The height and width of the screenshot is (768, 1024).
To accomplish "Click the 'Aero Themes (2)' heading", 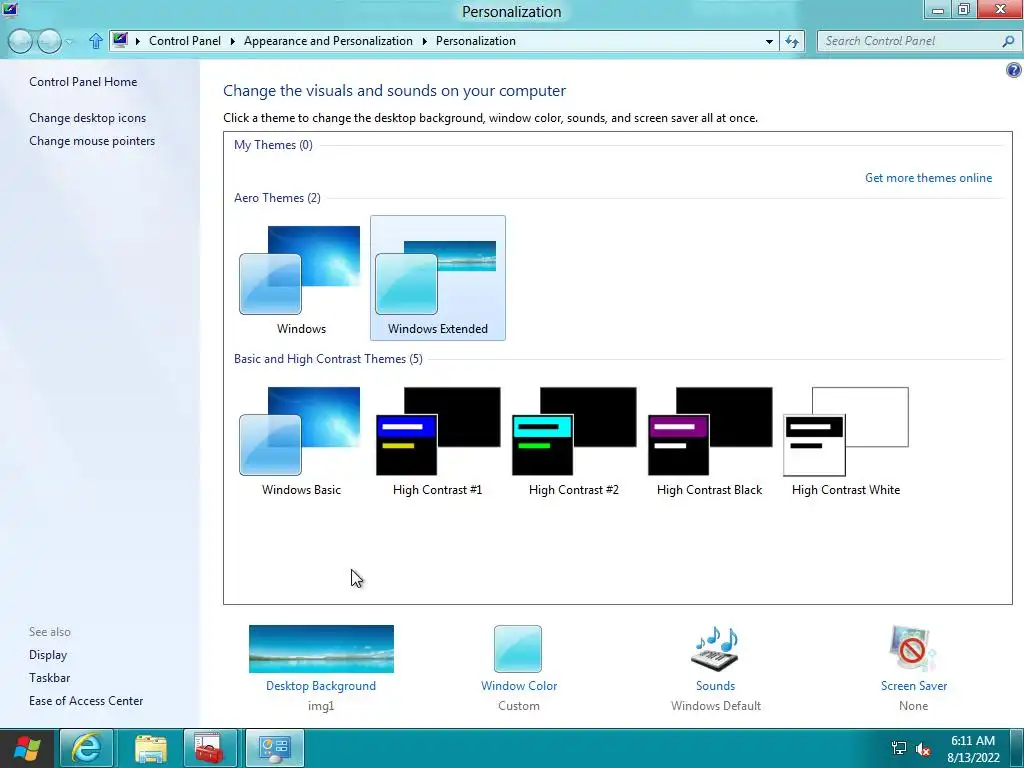I will pos(277,198).
